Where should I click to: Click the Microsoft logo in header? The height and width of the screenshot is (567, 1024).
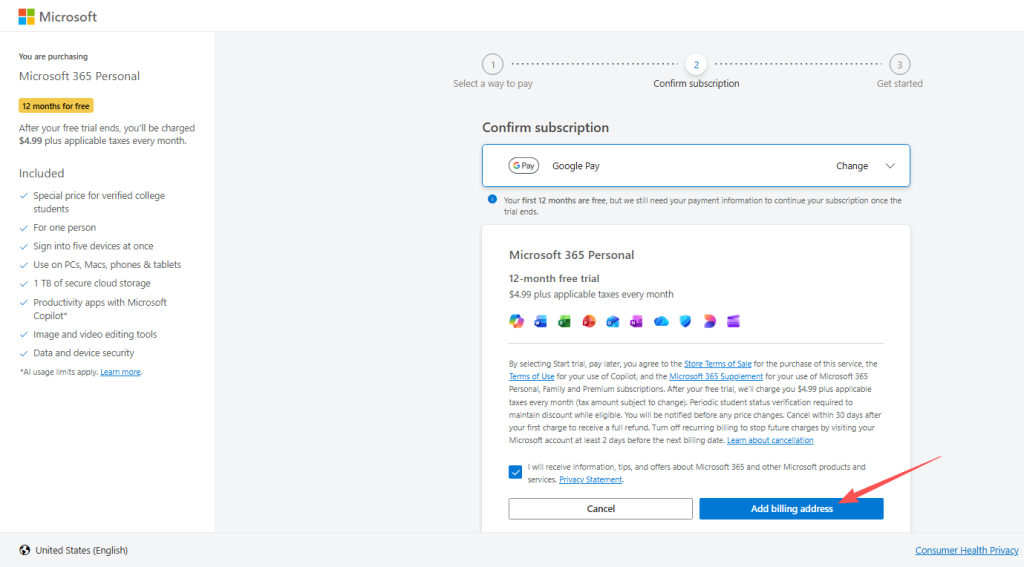coord(58,17)
